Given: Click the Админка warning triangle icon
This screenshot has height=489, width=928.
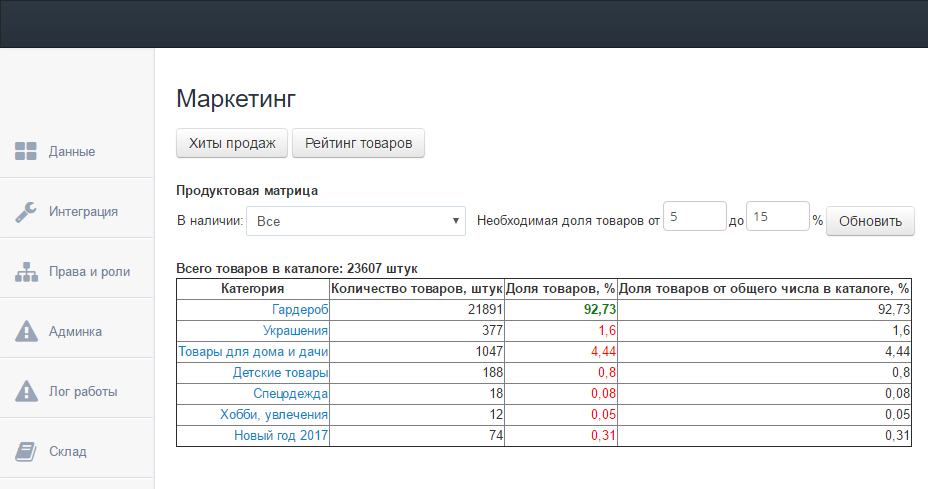Looking at the screenshot, I should click(x=26, y=331).
